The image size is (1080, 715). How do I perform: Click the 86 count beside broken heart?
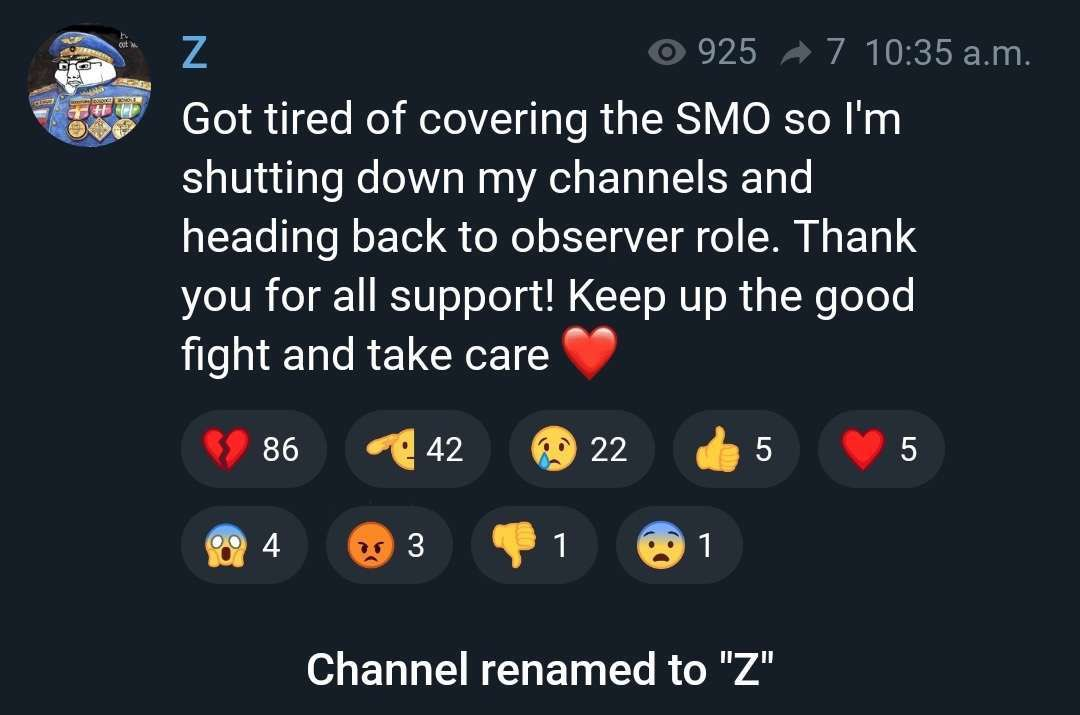pyautogui.click(x=280, y=449)
